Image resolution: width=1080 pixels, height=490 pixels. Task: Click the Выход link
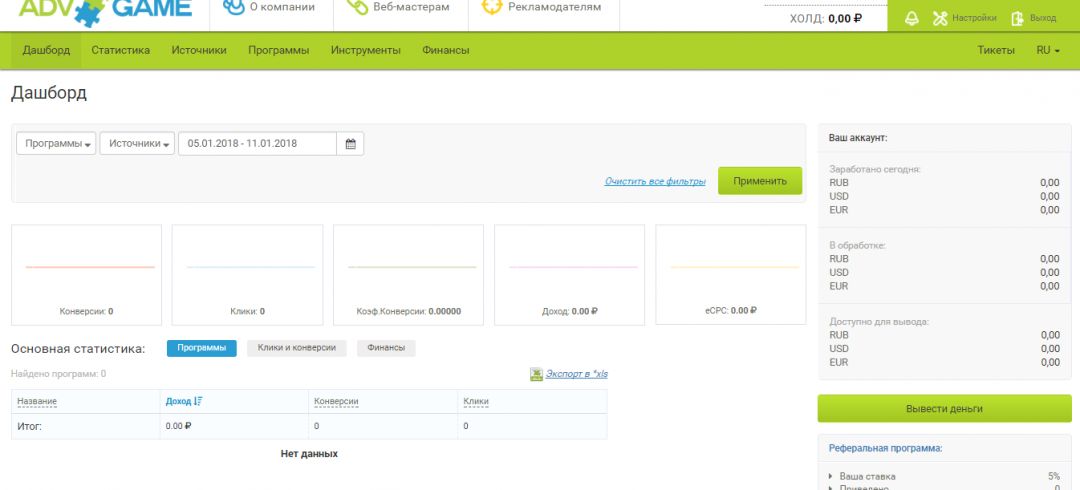point(1043,19)
